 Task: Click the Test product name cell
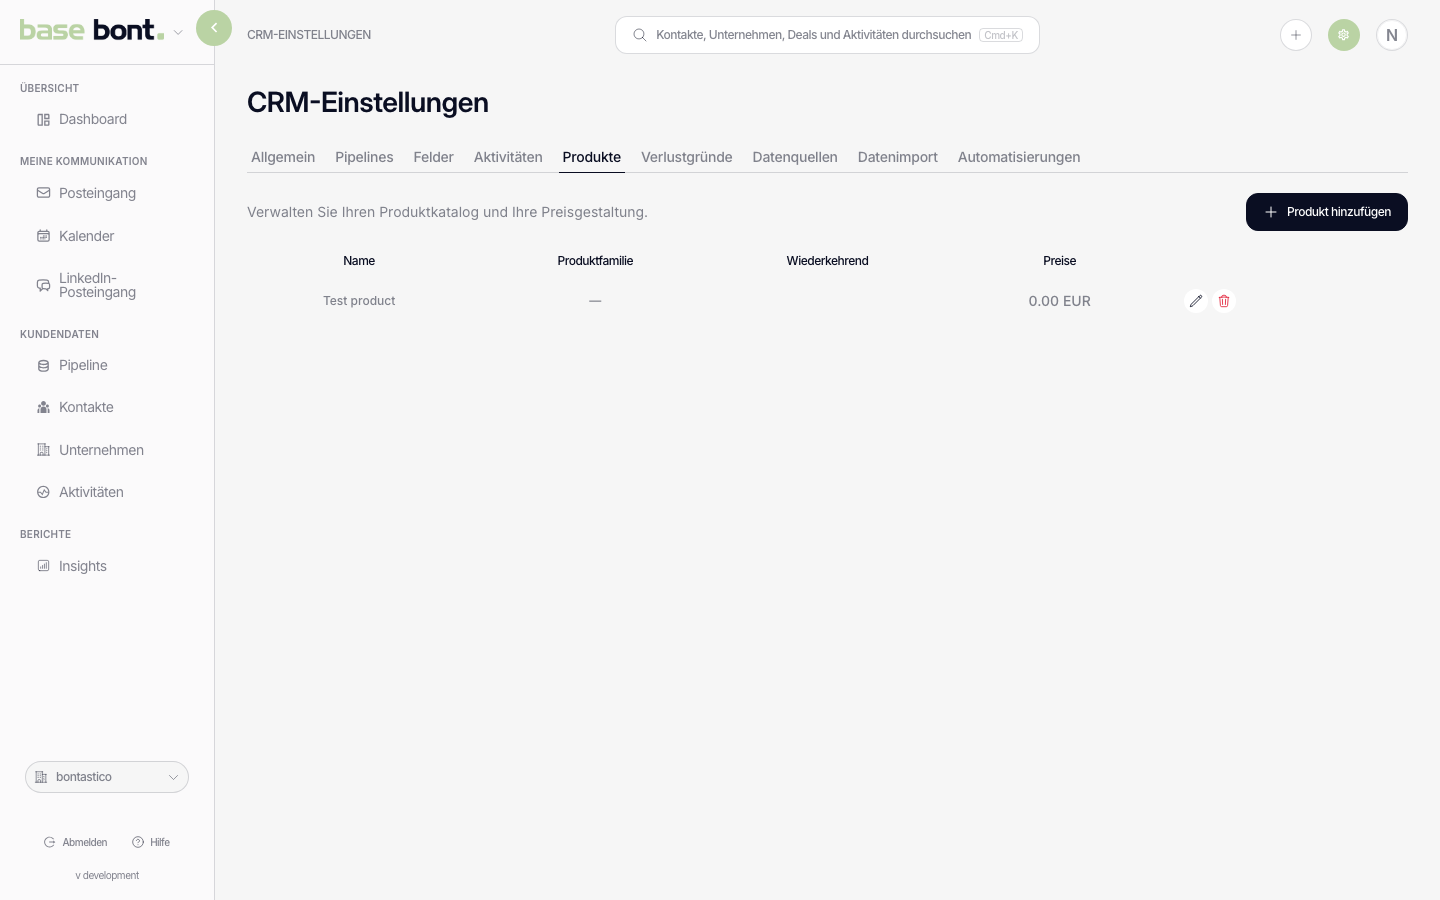coord(359,301)
